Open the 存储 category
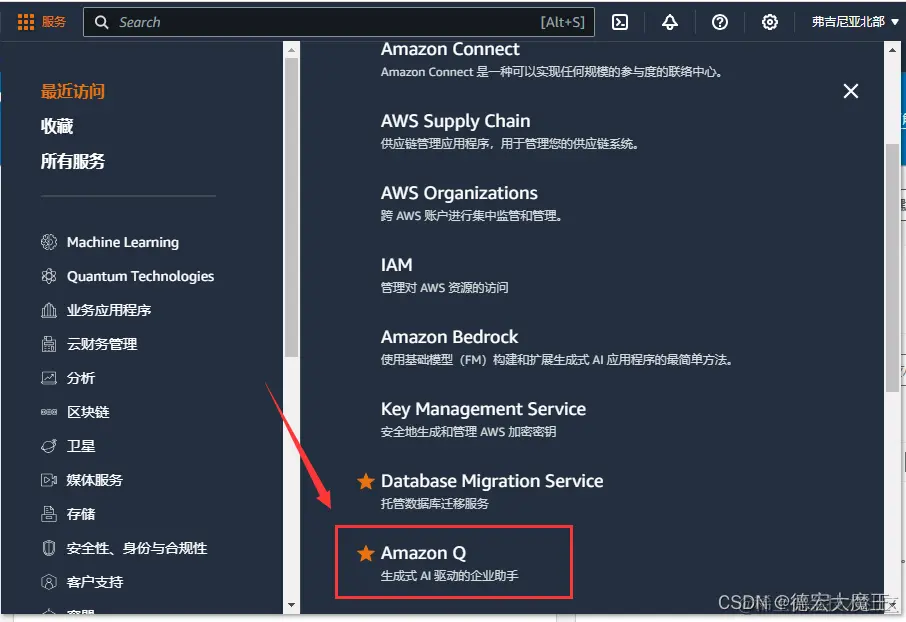The width and height of the screenshot is (906, 622). [x=81, y=514]
